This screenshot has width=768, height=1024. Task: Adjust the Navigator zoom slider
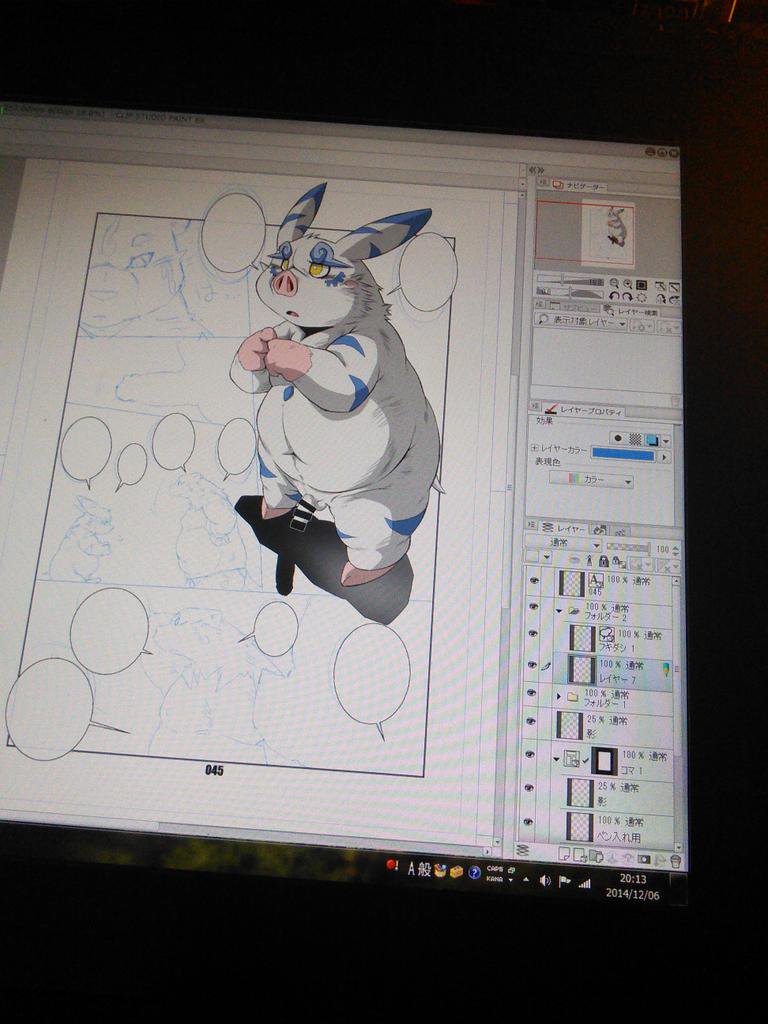[569, 281]
